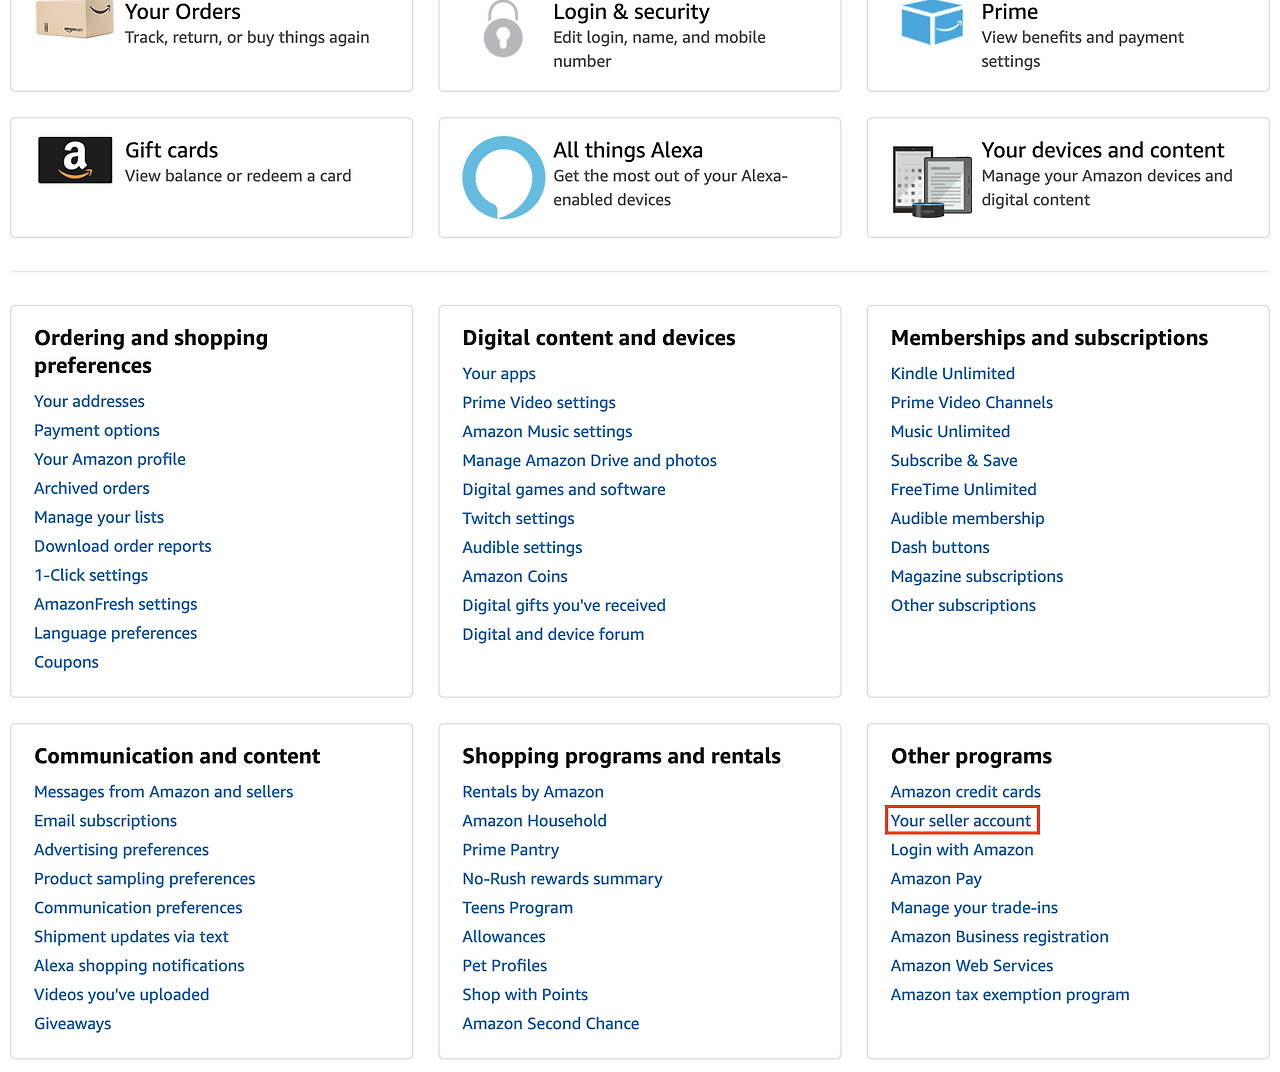
Task: Open Kindle Unlimited membership
Action: (x=953, y=373)
